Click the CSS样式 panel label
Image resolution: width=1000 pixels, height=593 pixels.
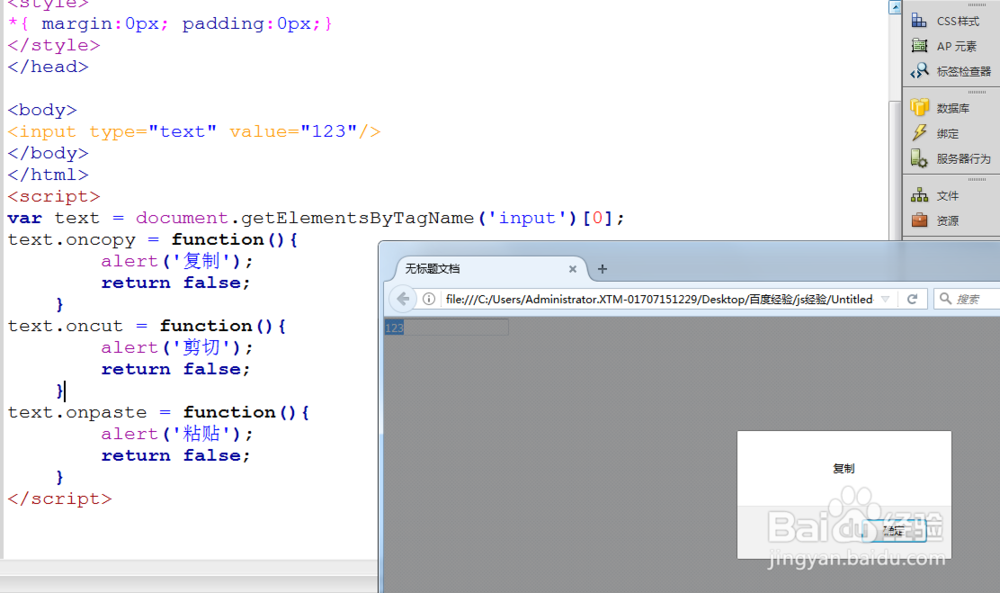(x=958, y=21)
